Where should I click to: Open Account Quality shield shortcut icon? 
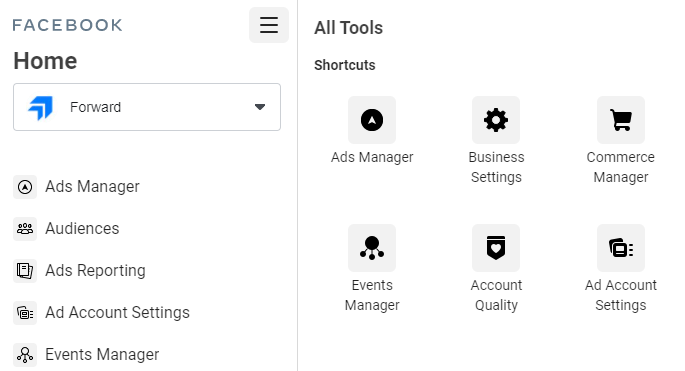coord(496,248)
